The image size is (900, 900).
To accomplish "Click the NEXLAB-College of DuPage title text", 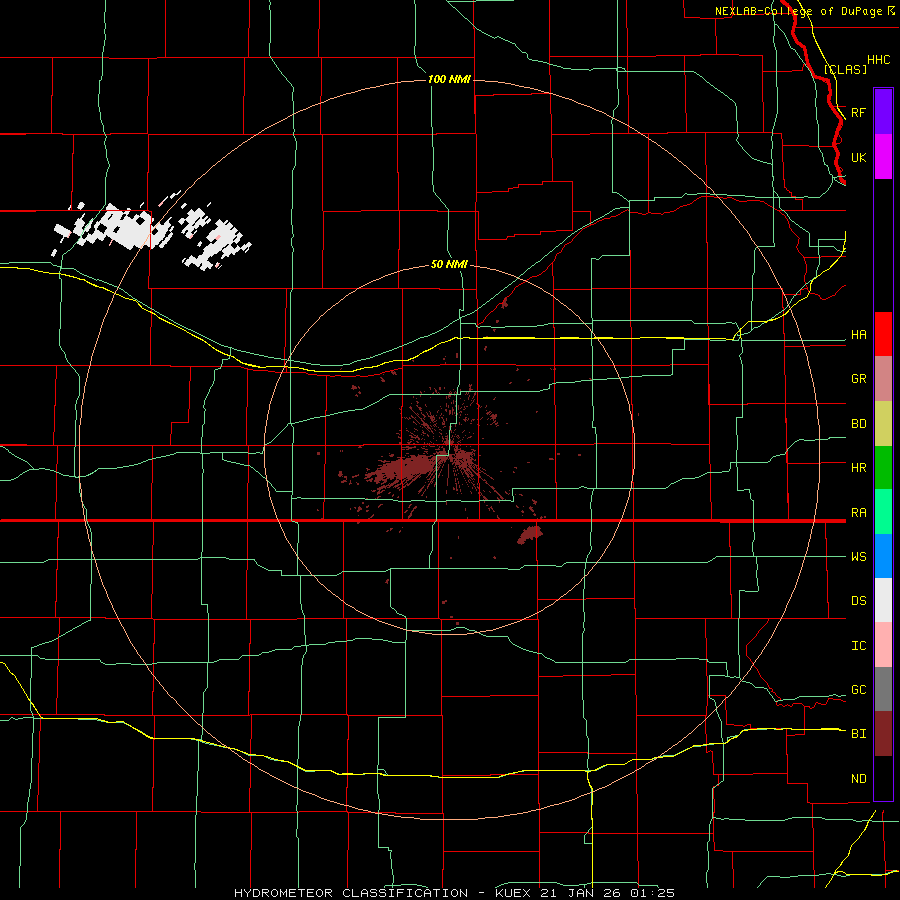I will click(800, 11).
